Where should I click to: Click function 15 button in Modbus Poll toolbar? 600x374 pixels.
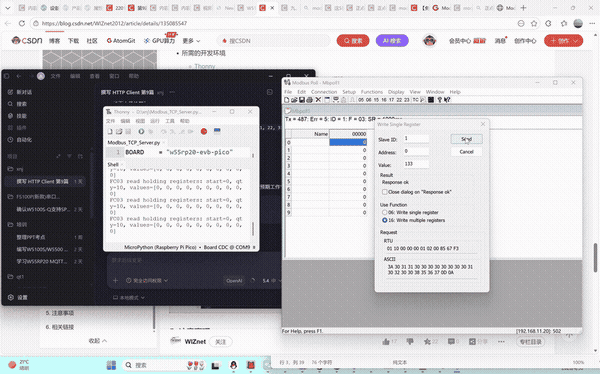(376, 100)
